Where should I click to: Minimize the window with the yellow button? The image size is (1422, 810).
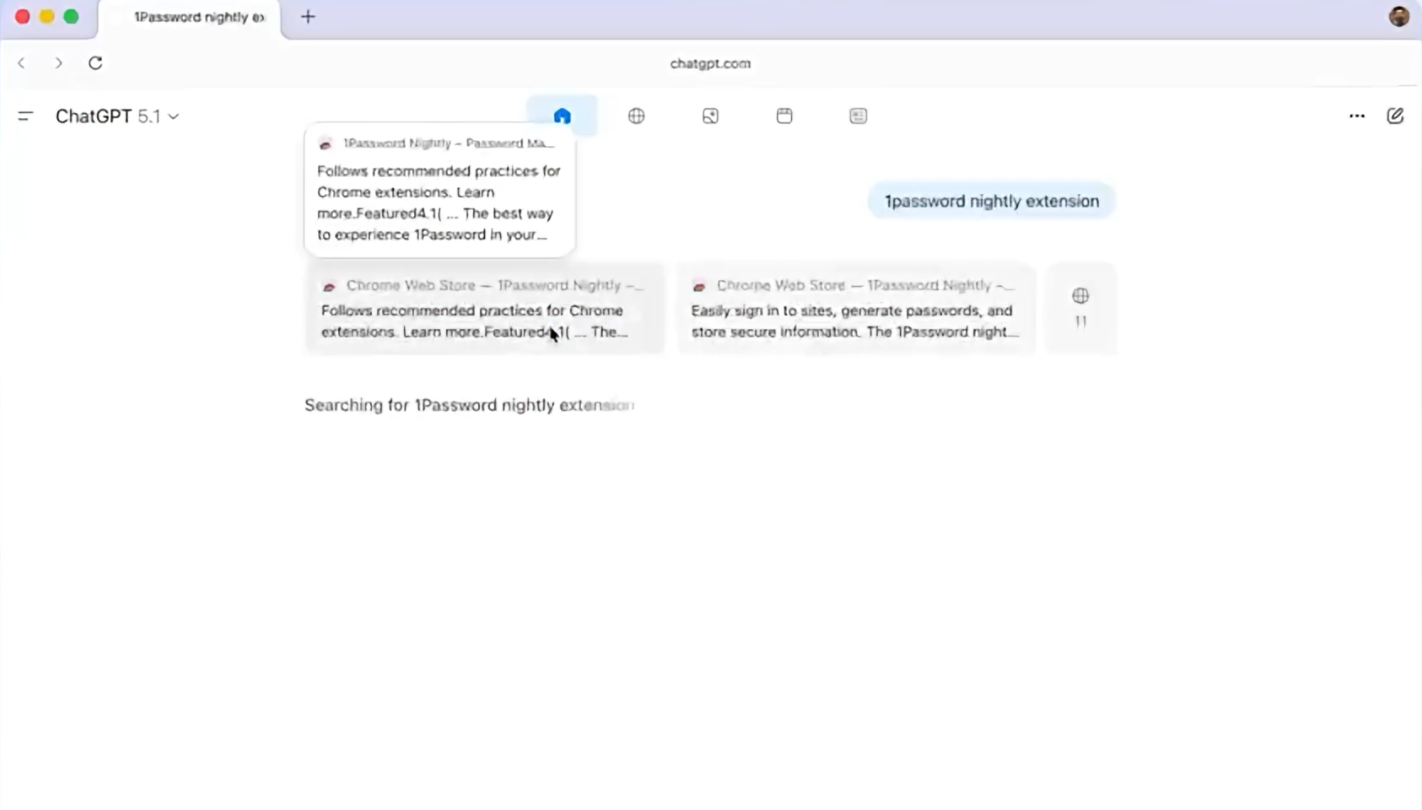click(x=47, y=17)
